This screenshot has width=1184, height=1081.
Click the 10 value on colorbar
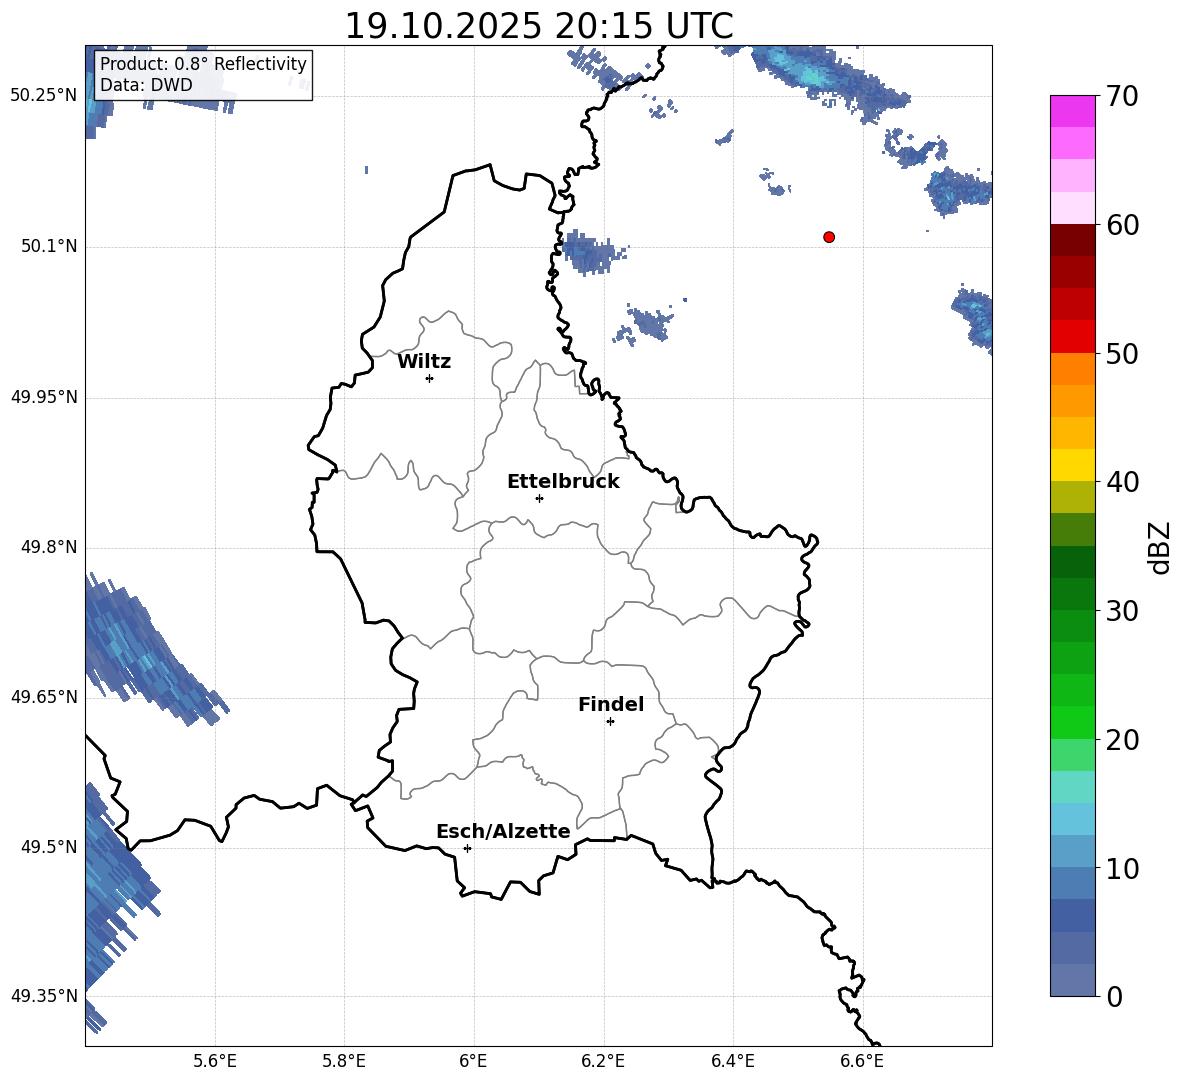(x=1121, y=868)
